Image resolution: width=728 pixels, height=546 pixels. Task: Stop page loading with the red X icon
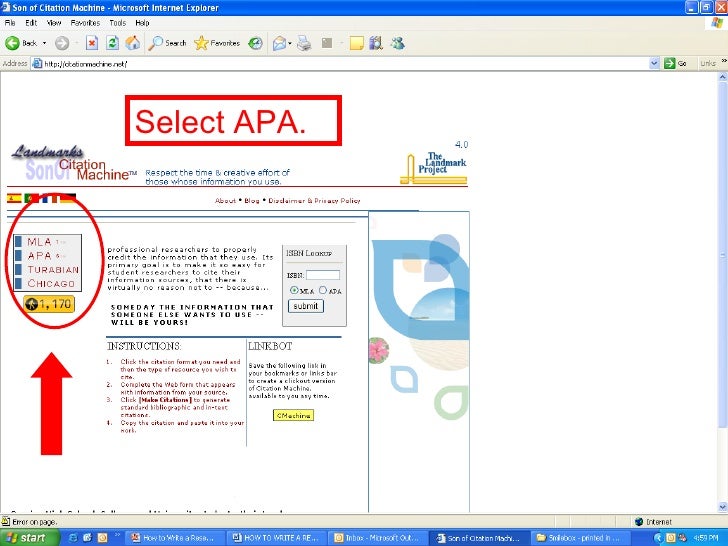[x=92, y=43]
